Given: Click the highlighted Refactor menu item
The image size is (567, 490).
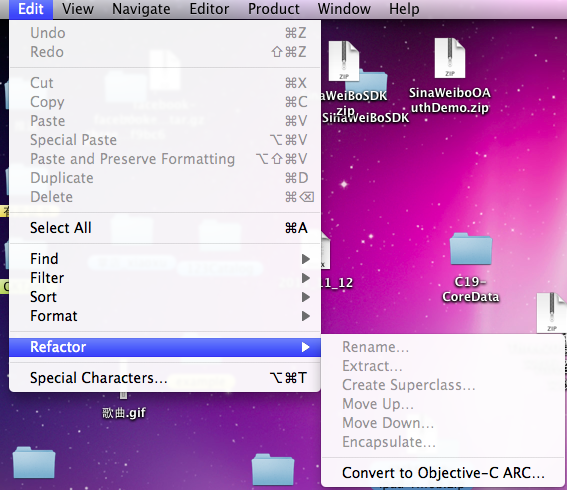Looking at the screenshot, I should click(165, 347).
